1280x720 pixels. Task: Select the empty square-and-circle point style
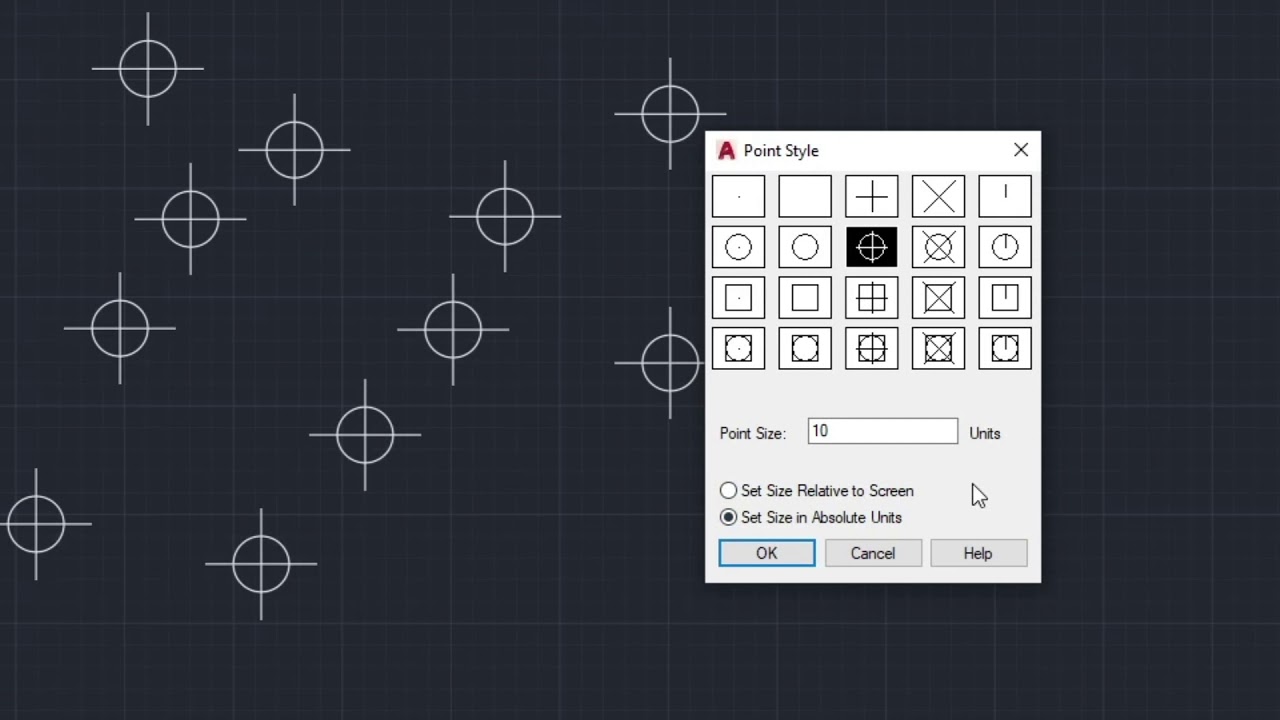tap(805, 348)
